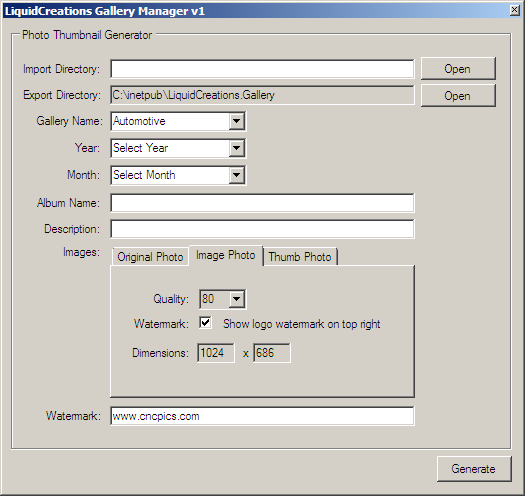Image resolution: width=525 pixels, height=496 pixels.
Task: Select the Image Photo tab
Action: (226, 256)
